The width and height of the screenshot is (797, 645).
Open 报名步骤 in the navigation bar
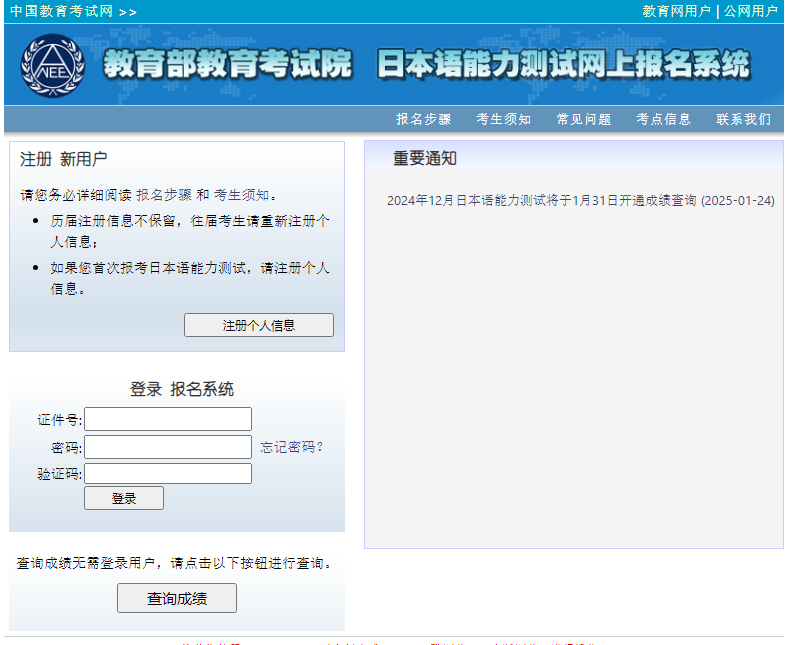pos(423,119)
